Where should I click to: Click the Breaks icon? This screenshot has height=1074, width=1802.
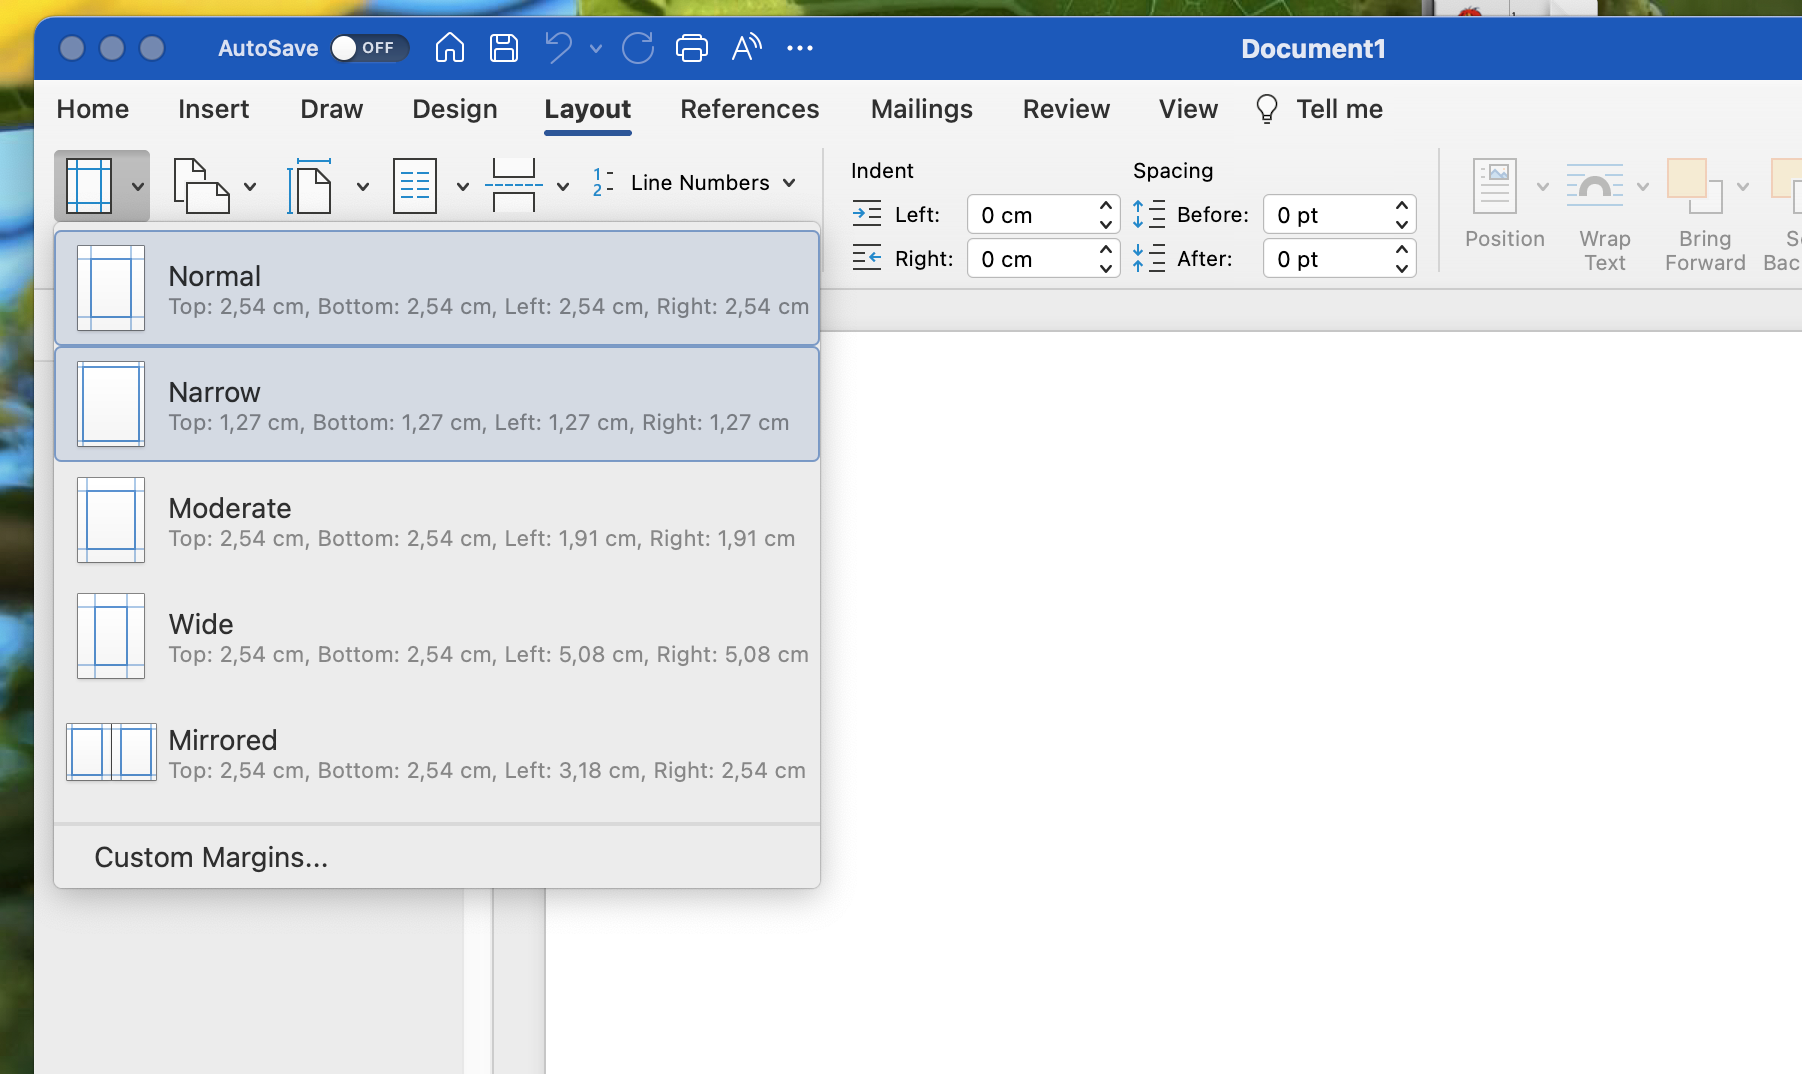point(514,186)
